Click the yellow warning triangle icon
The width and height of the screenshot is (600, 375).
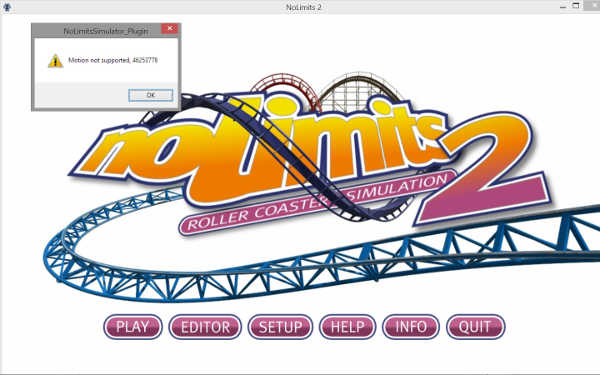tap(55, 61)
